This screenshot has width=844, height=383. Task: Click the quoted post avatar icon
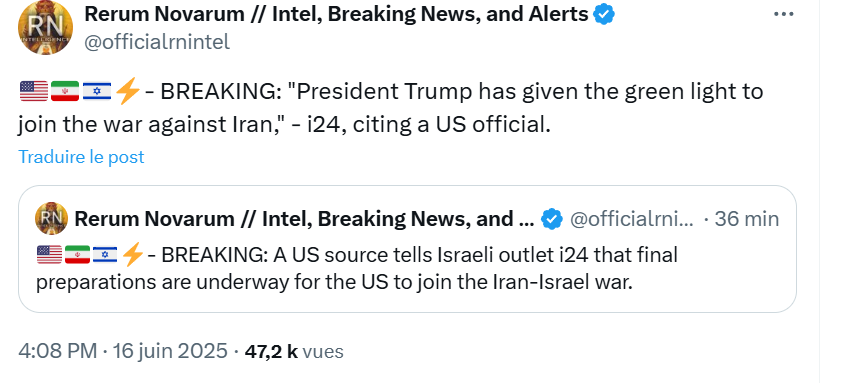coord(52,218)
